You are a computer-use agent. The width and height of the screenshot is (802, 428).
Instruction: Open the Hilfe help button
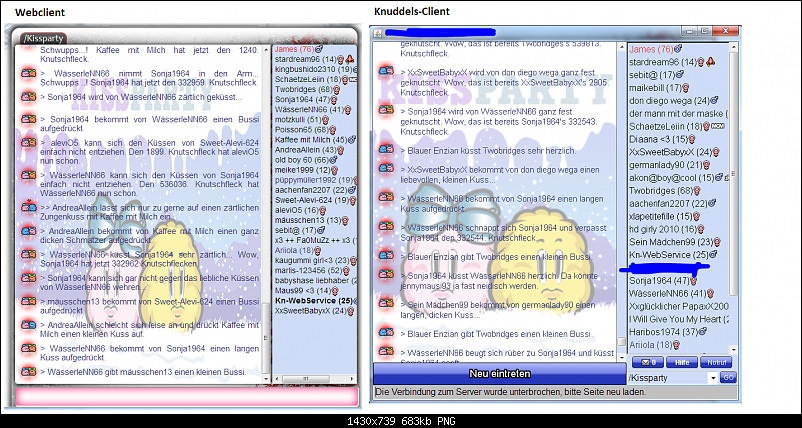(x=680, y=361)
